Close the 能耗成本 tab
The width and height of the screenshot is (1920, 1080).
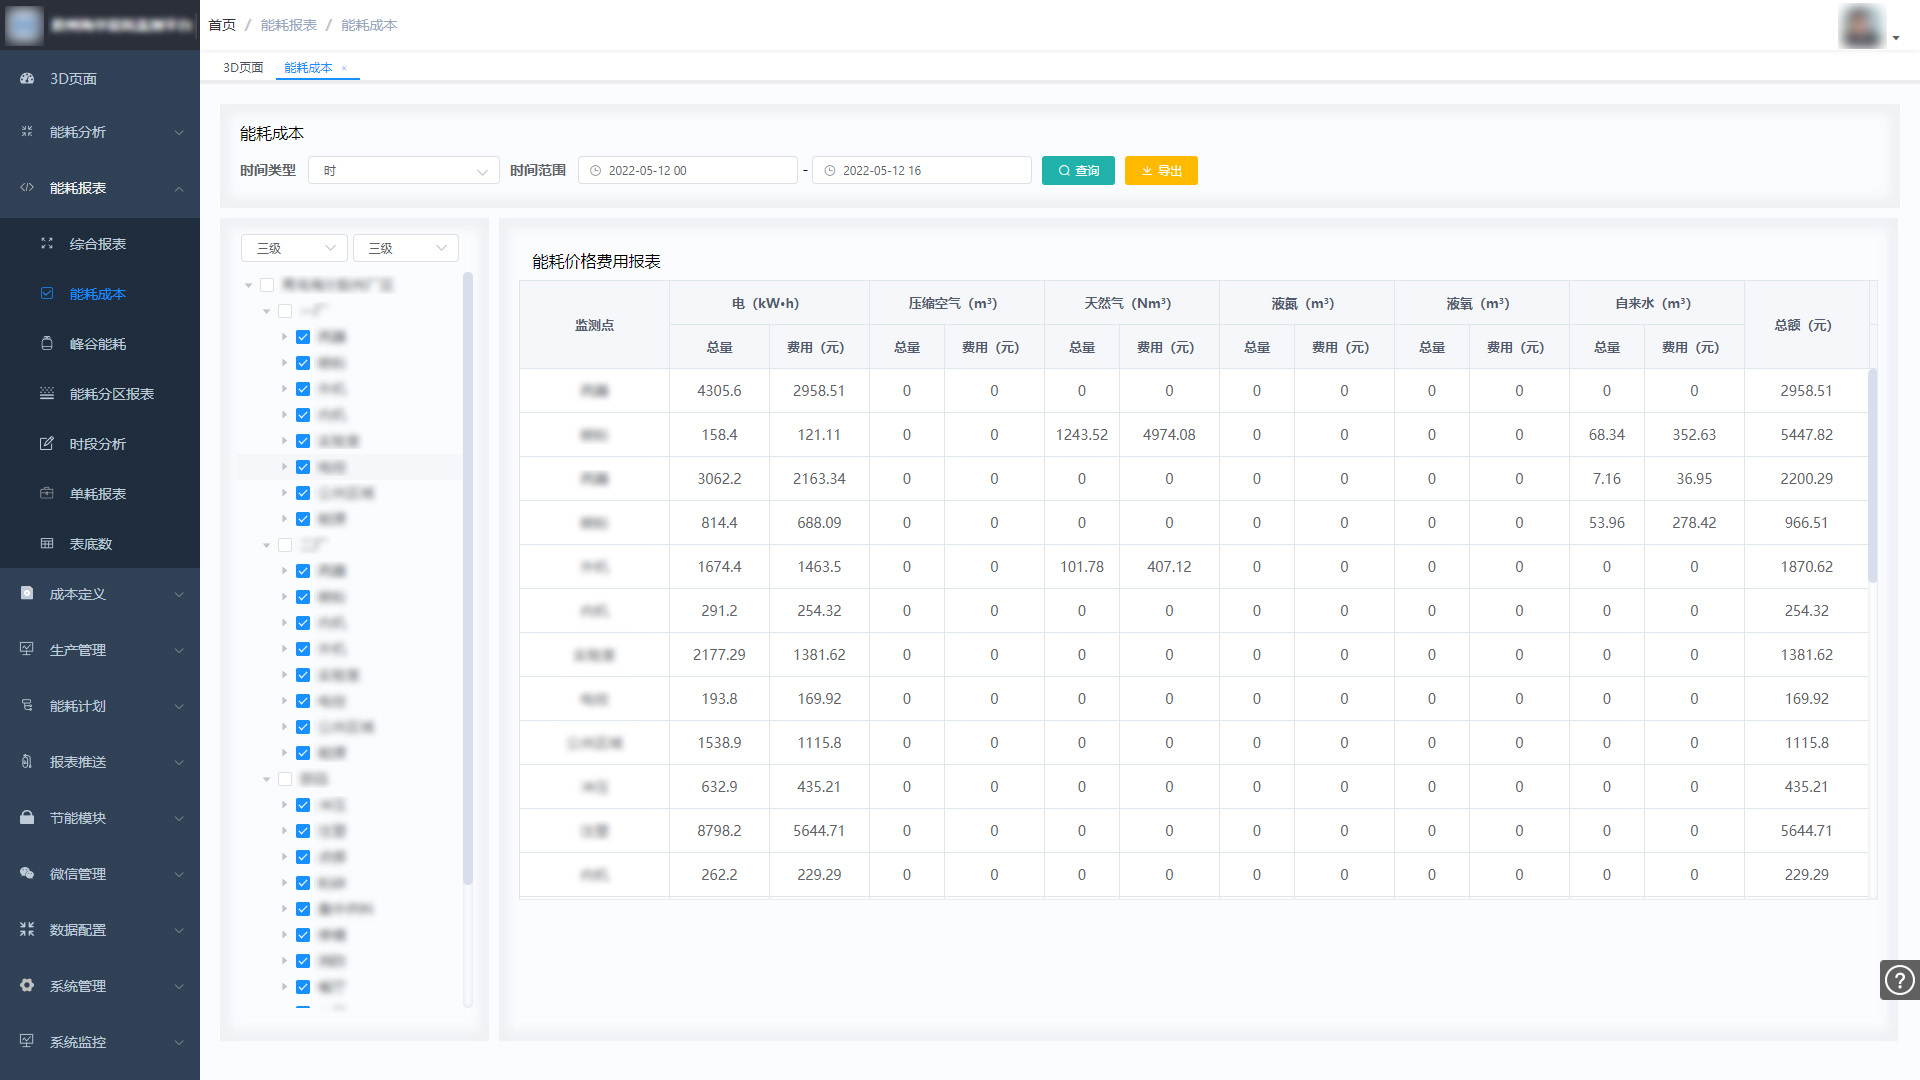click(344, 68)
